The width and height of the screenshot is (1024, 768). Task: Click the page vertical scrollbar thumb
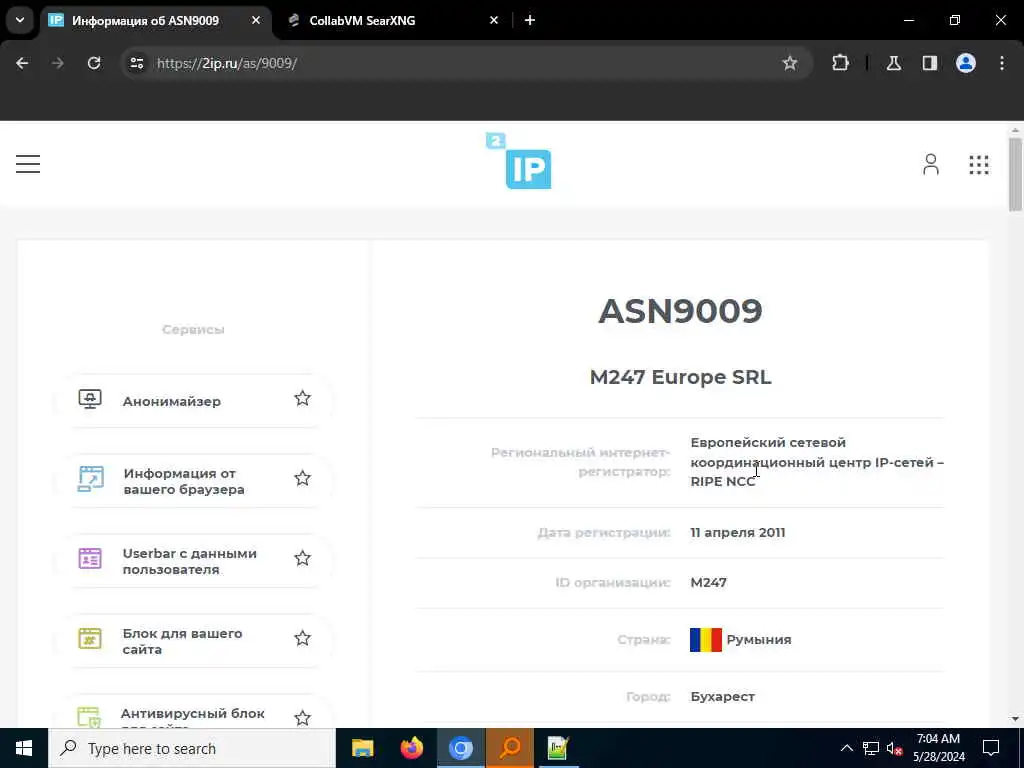coord(1014,174)
